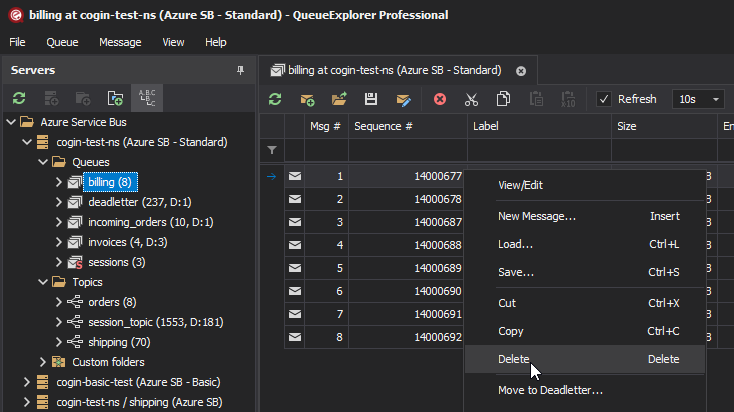Toggle alphabetical sort in Servers panel
Viewport: 734px width, 412px height.
click(147, 98)
